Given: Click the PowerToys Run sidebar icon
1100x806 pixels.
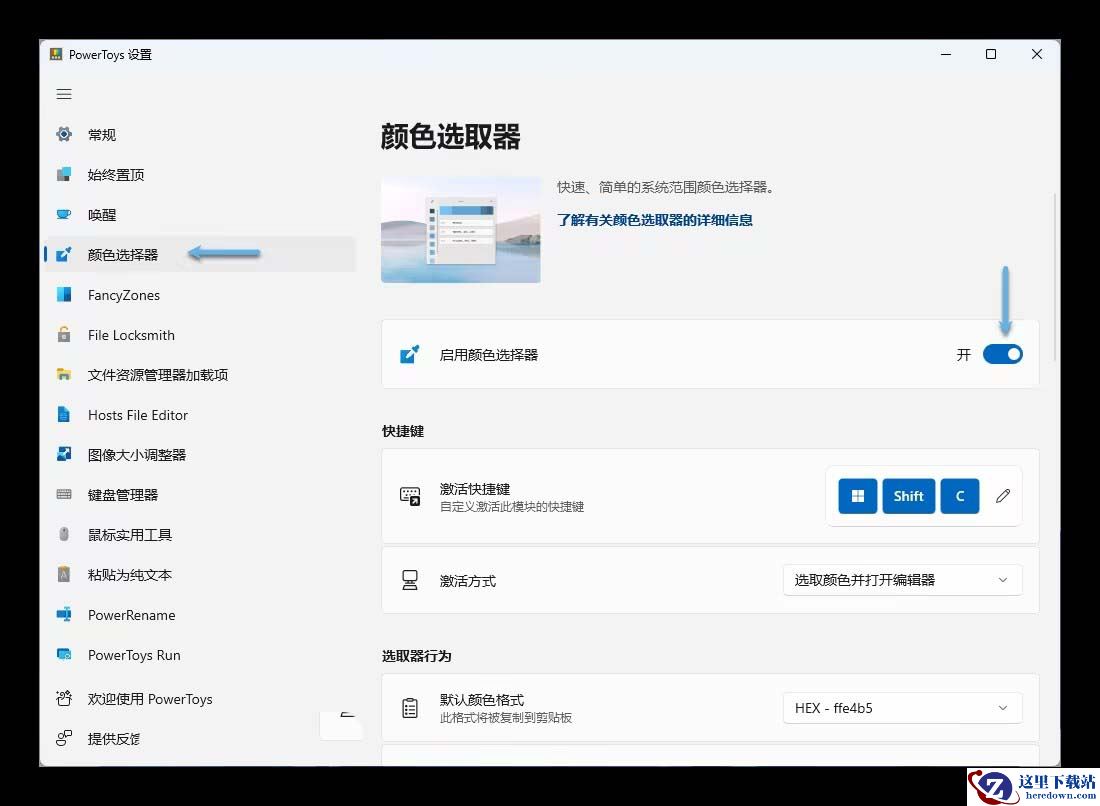Looking at the screenshot, I should (x=64, y=654).
